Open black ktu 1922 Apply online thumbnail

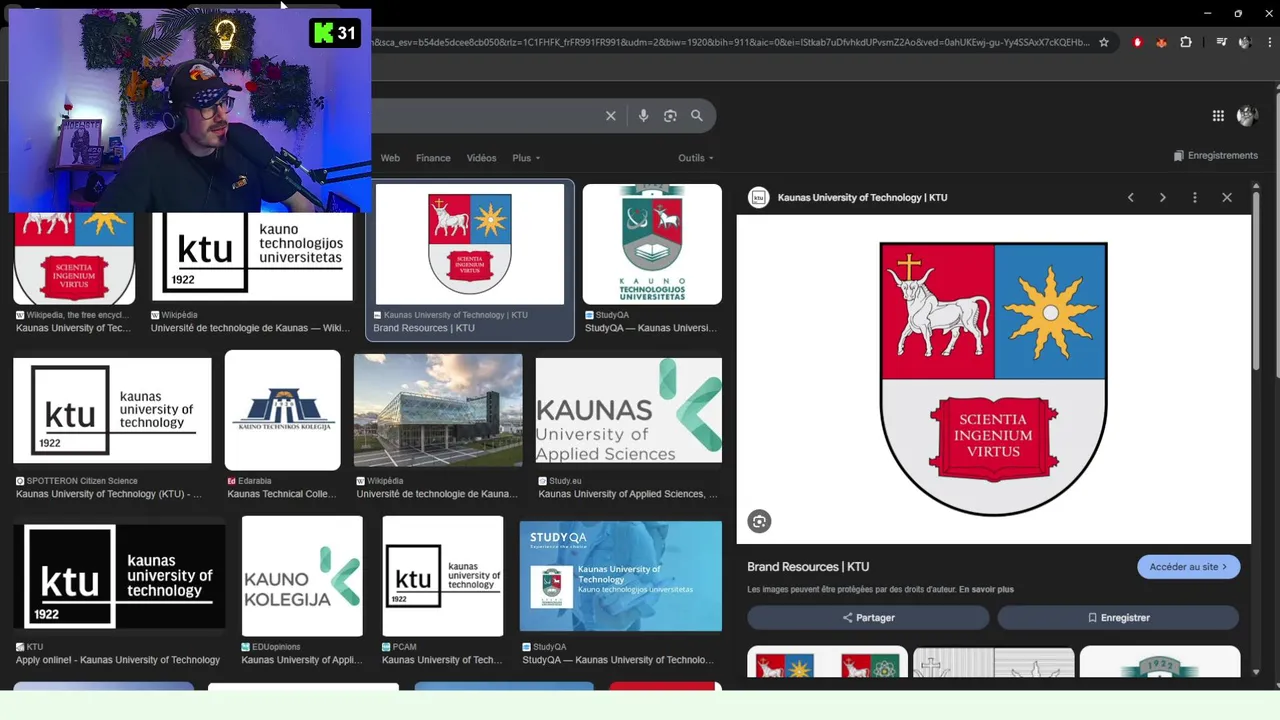click(119, 577)
